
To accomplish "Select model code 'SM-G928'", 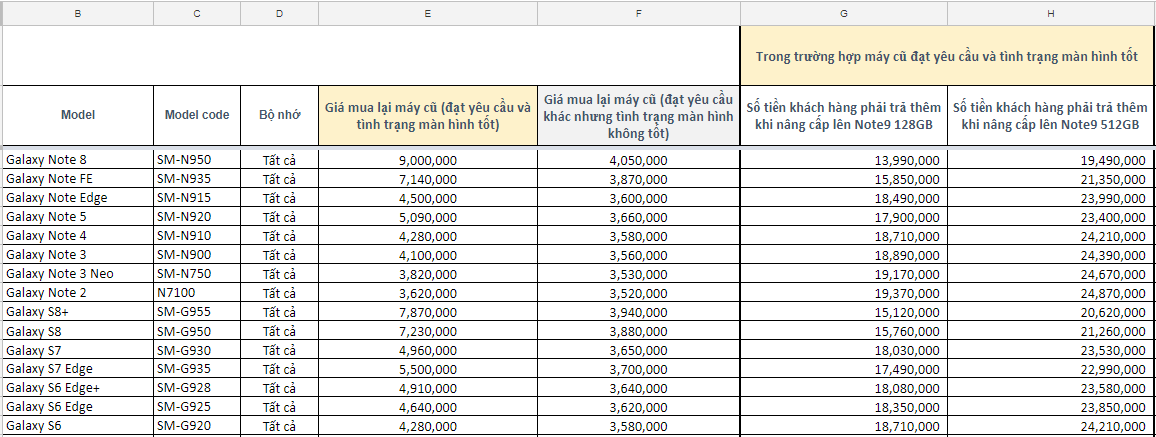I will click(x=197, y=388).
